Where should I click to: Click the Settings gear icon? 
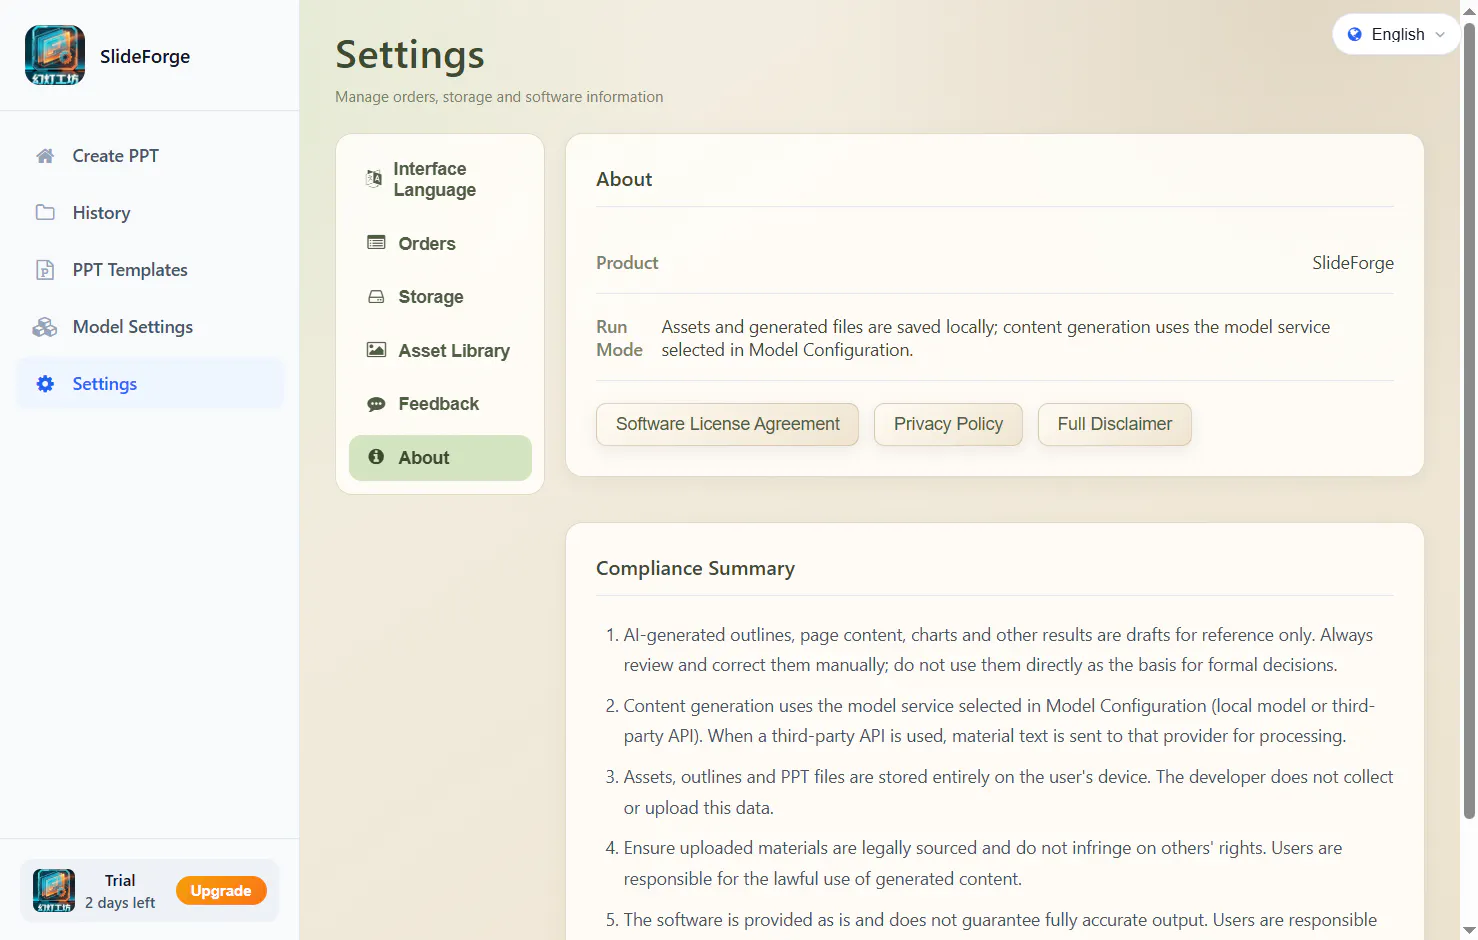[45, 384]
